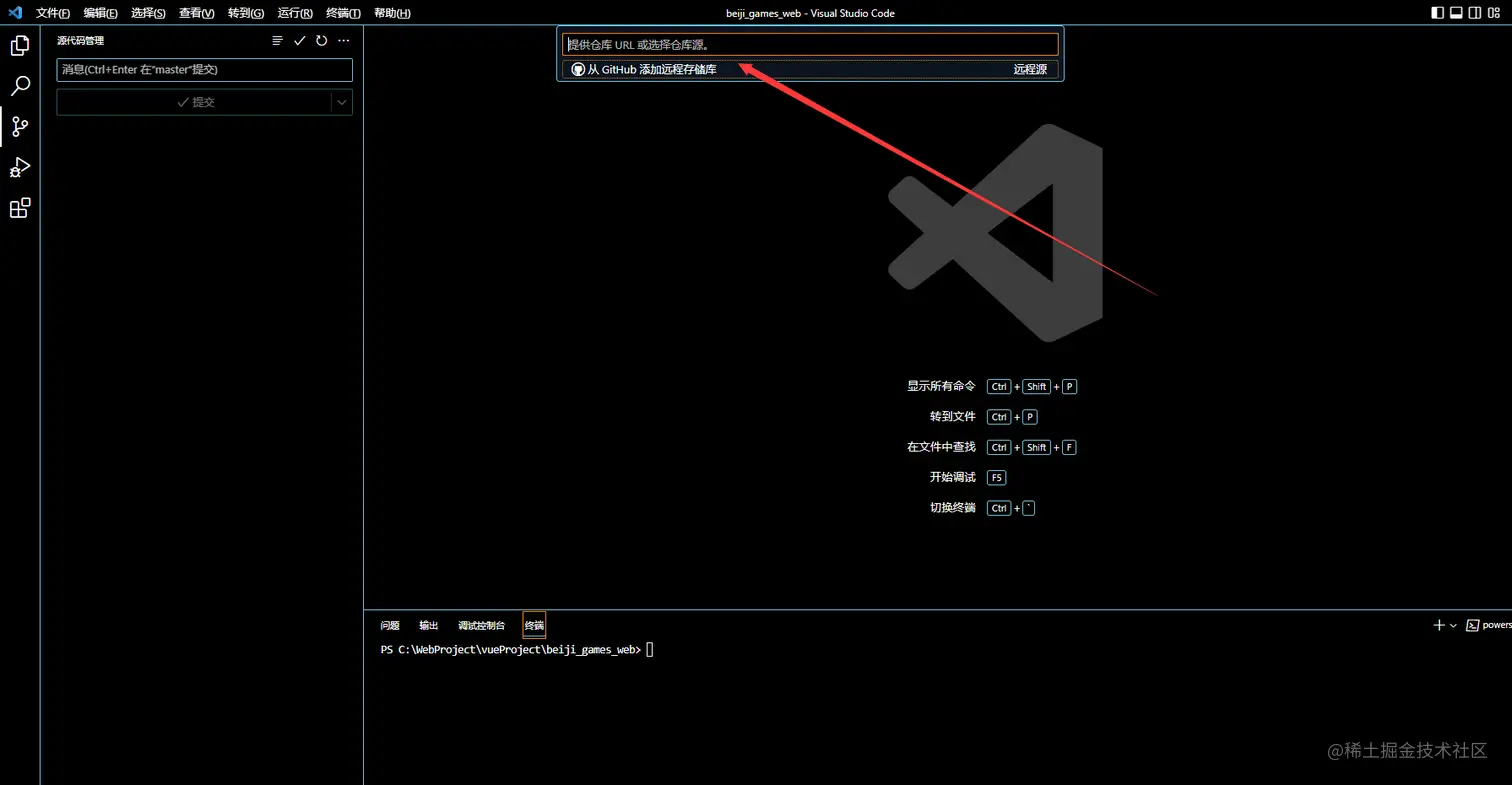
Task: Open the 帮助(H) menu
Action: [x=392, y=13]
